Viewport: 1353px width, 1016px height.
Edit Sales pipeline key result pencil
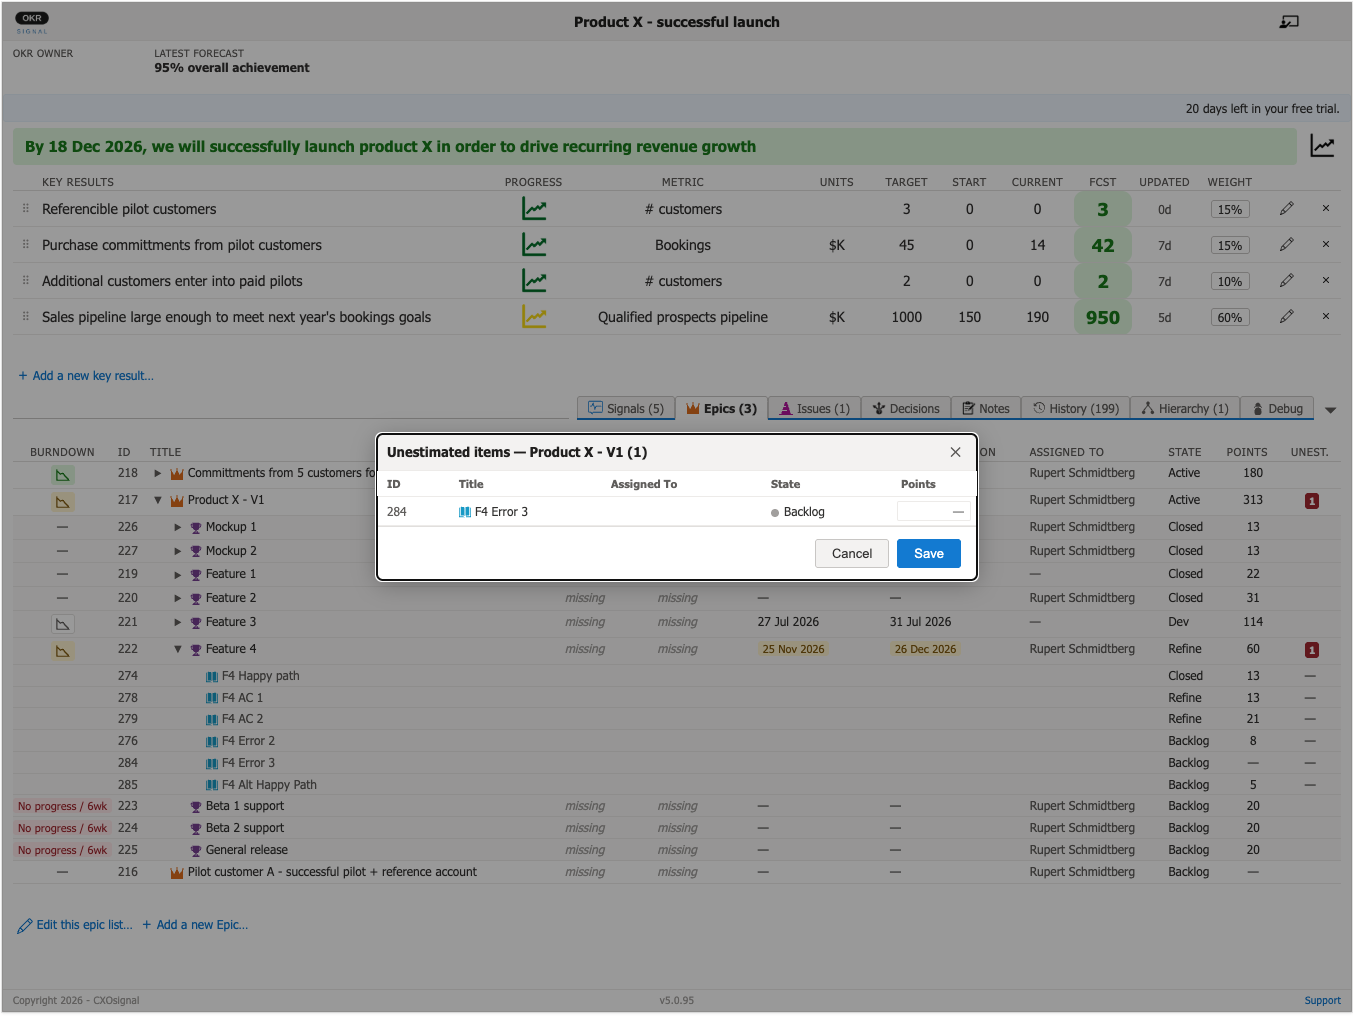(x=1287, y=316)
